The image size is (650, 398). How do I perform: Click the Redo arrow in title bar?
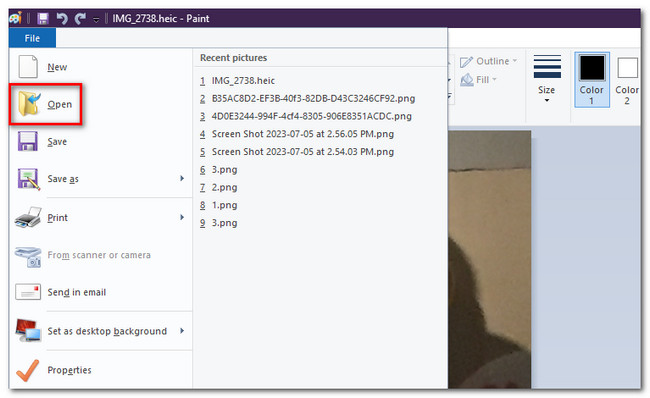point(80,19)
